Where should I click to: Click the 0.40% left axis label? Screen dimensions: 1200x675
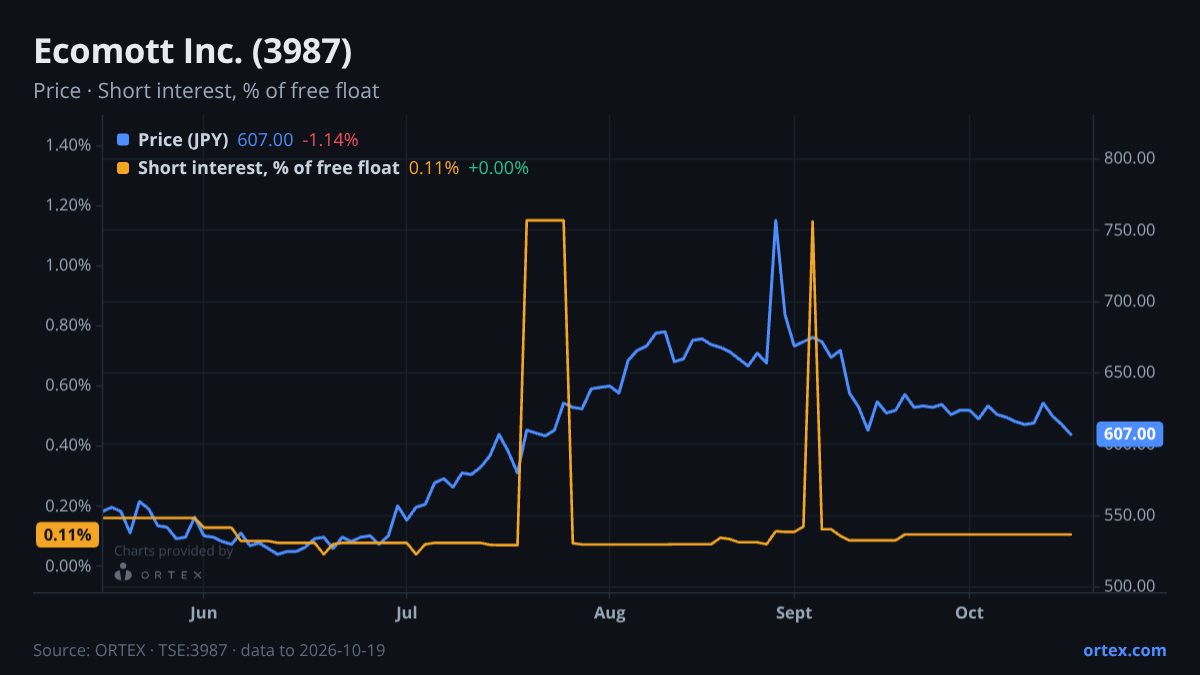click(68, 445)
